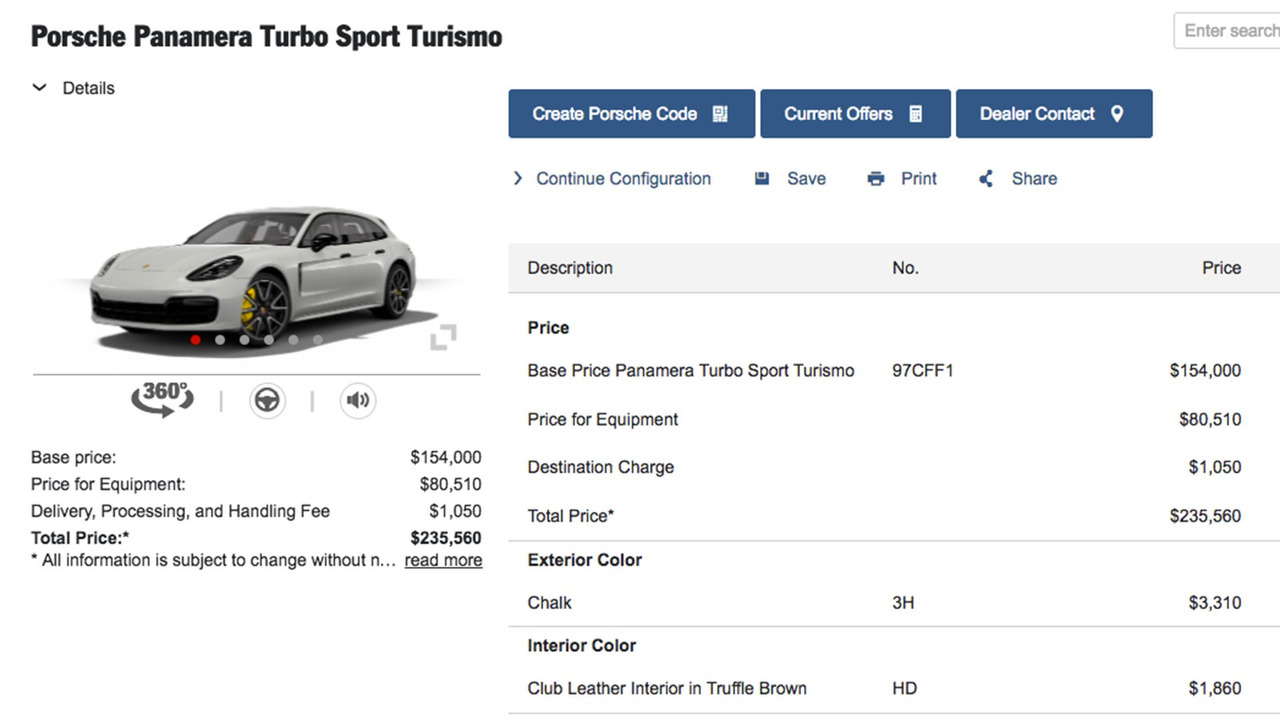Select the third carousel dot
Screen dimensions: 1280x720
point(245,340)
